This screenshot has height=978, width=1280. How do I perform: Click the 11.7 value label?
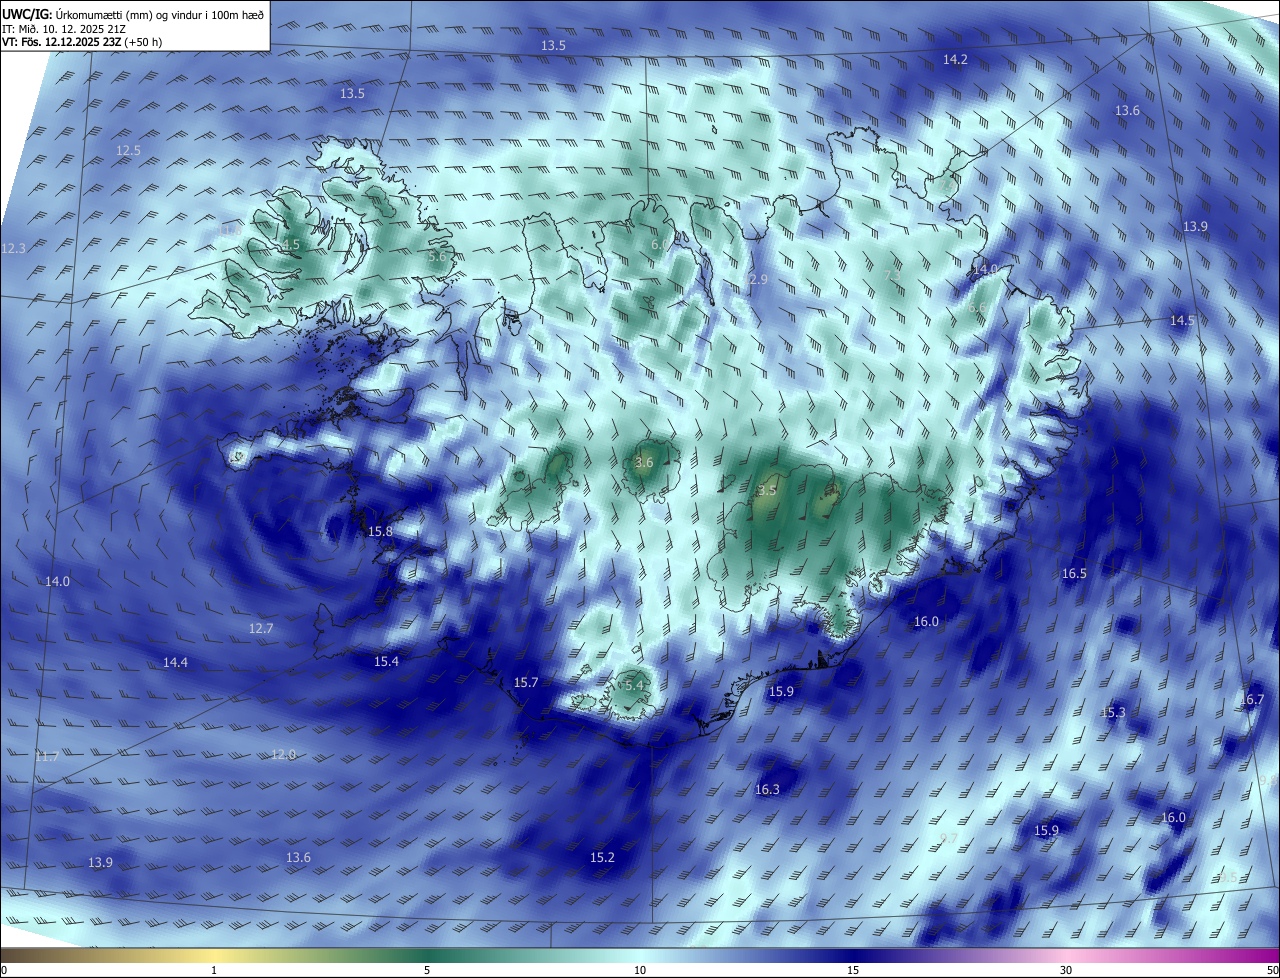pyautogui.click(x=47, y=757)
